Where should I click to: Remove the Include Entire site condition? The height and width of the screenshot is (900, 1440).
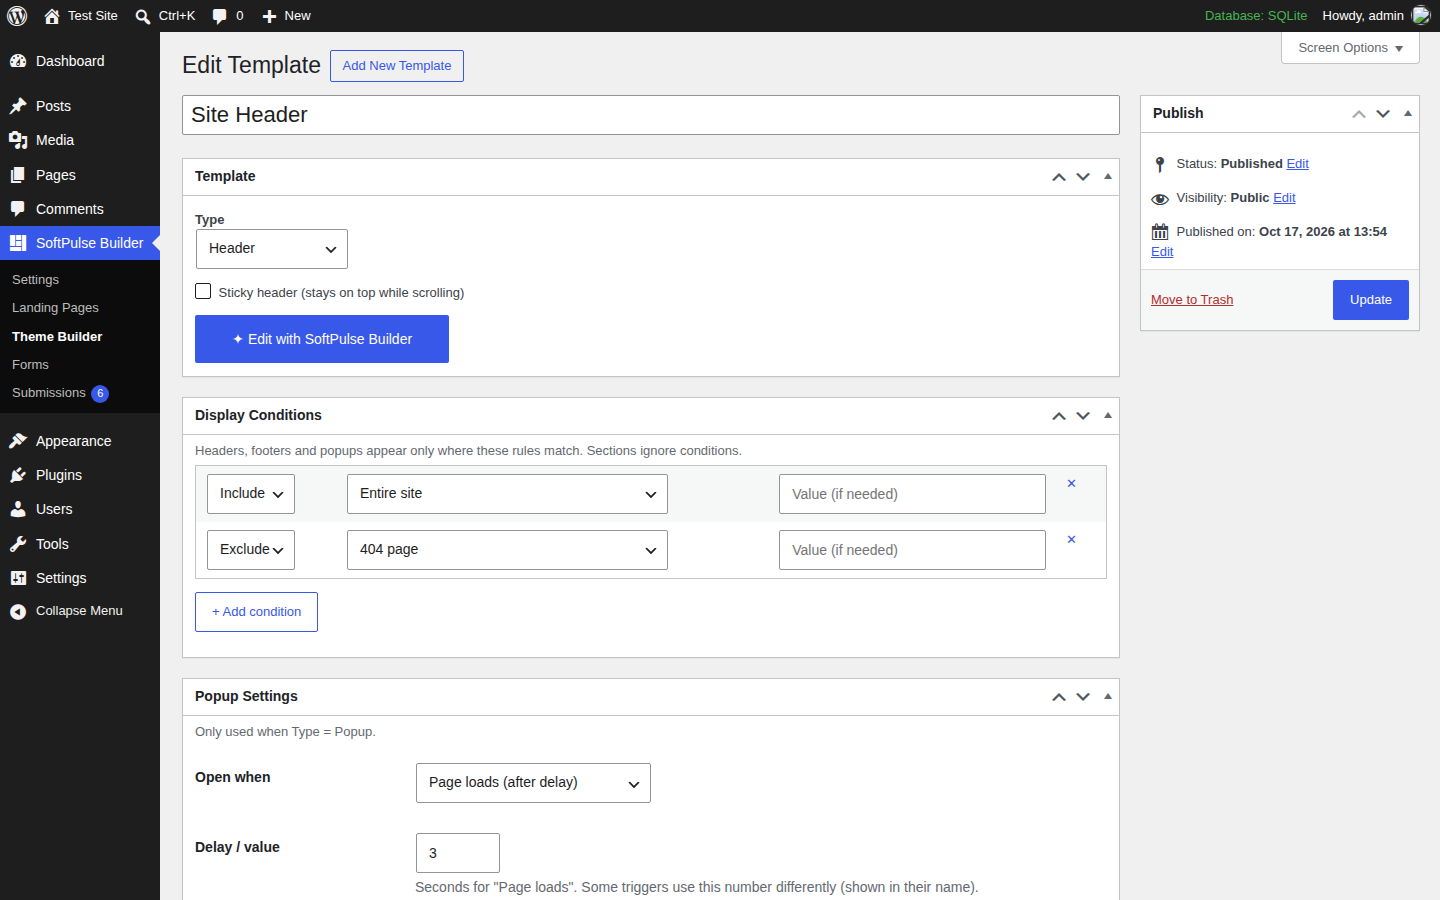point(1071,483)
